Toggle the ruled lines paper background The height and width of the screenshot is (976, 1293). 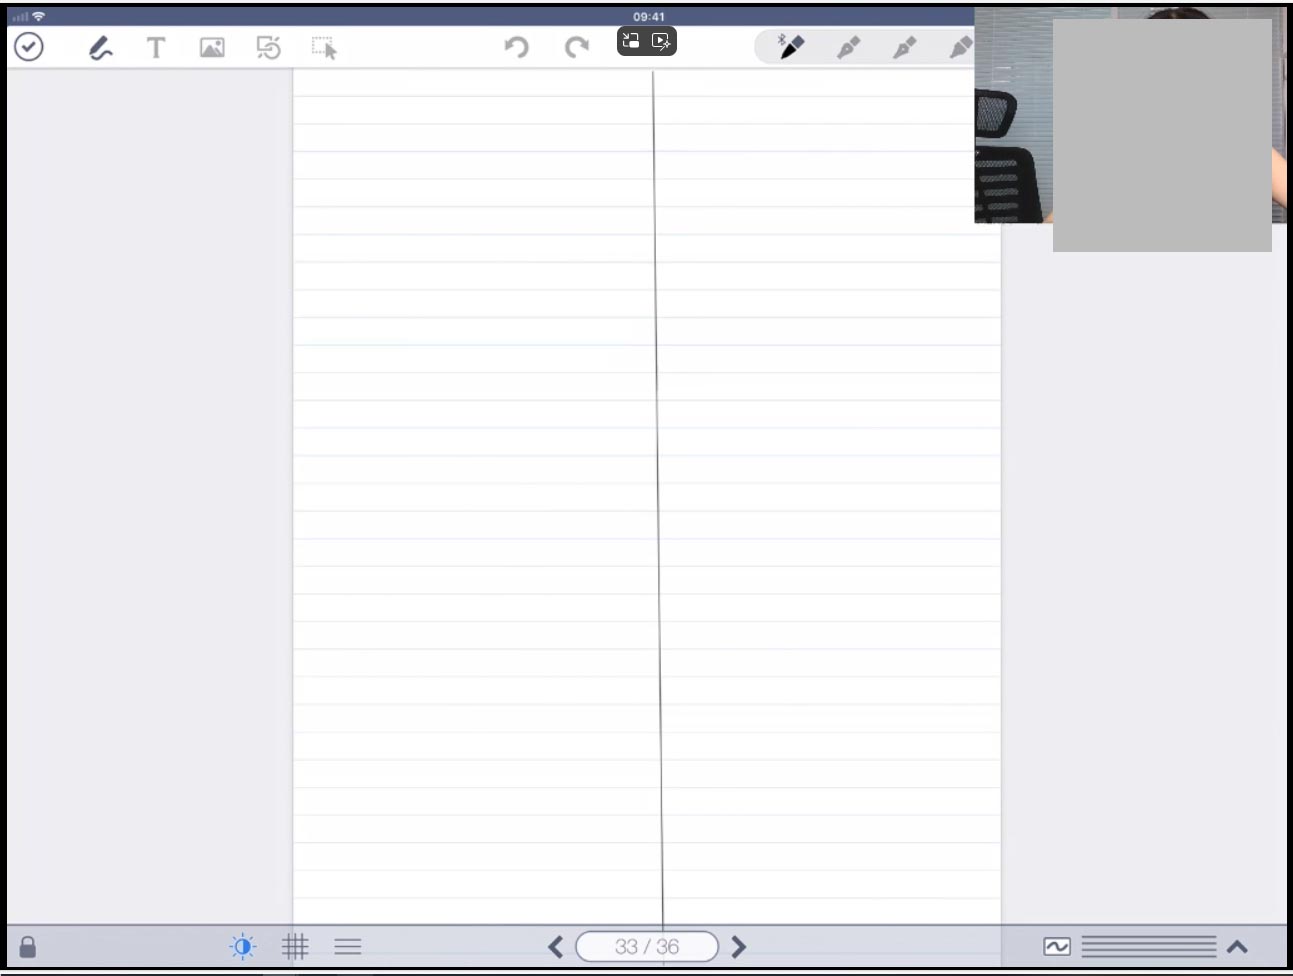pos(348,946)
